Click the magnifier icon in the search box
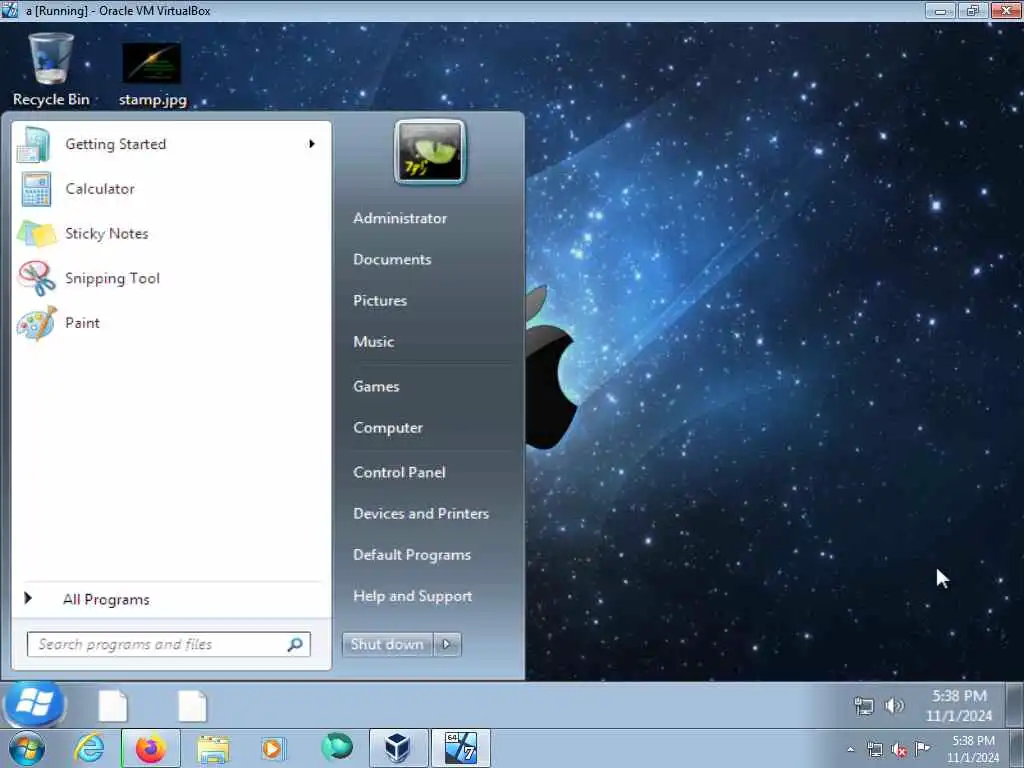1024x768 pixels. tap(295, 645)
